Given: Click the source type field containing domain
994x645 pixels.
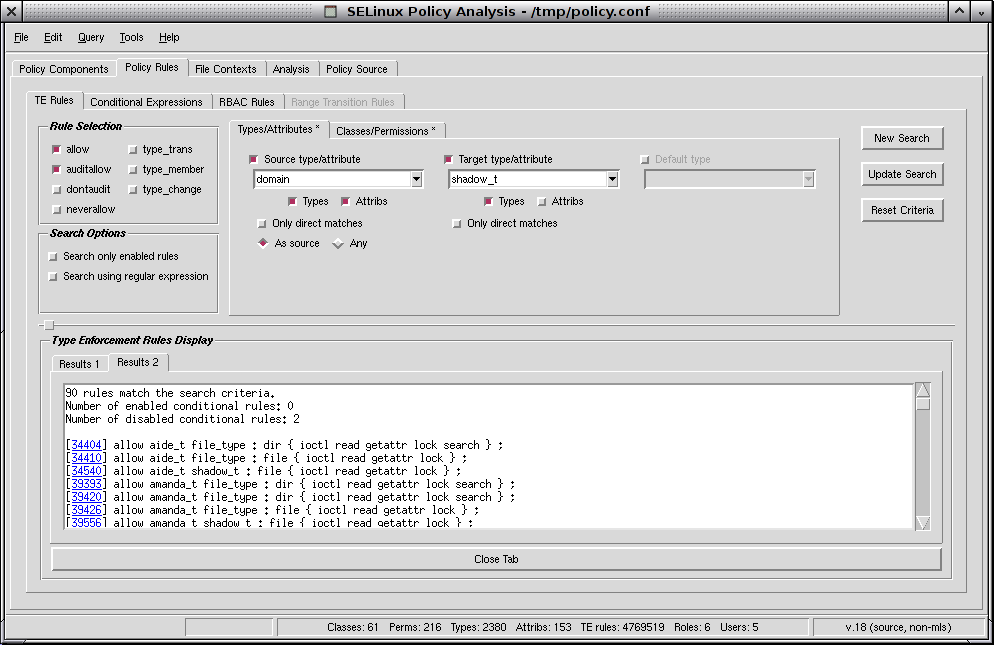Looking at the screenshot, I should coord(332,179).
